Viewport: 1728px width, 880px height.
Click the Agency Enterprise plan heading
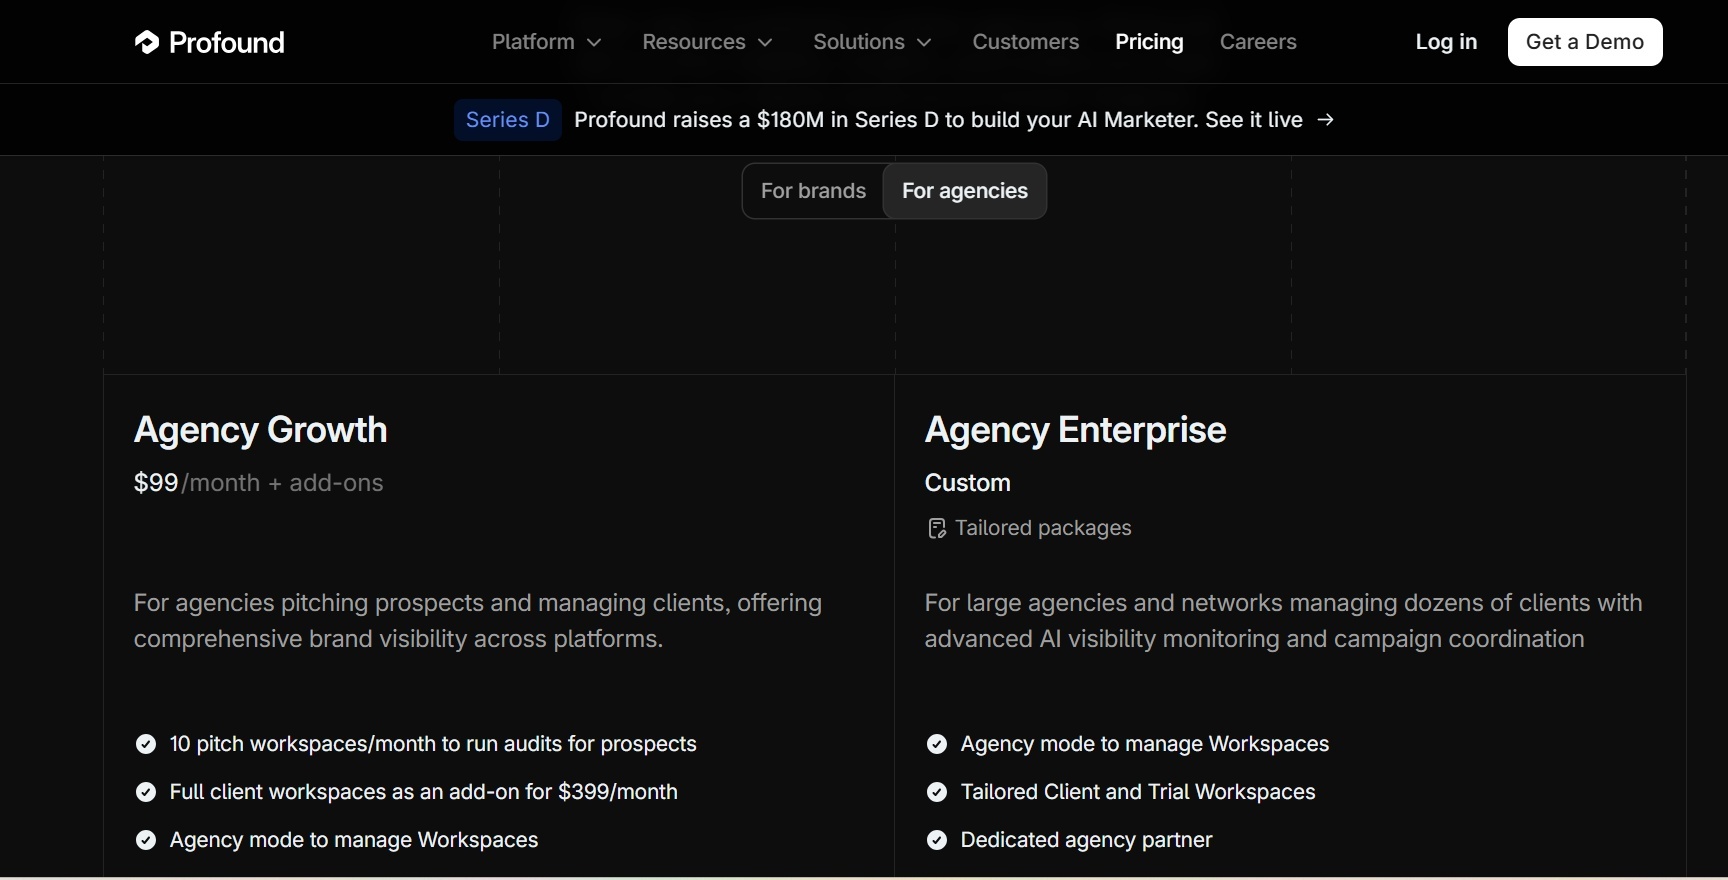tap(1076, 430)
